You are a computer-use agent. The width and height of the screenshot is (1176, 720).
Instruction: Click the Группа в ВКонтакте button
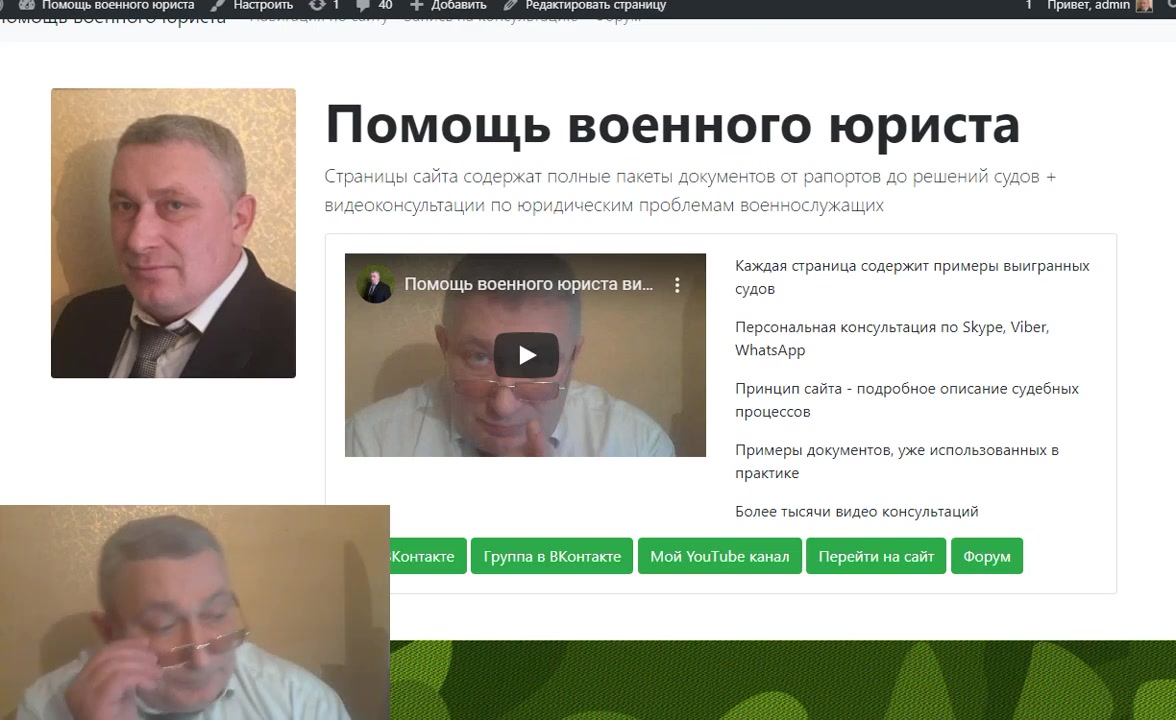(x=552, y=556)
